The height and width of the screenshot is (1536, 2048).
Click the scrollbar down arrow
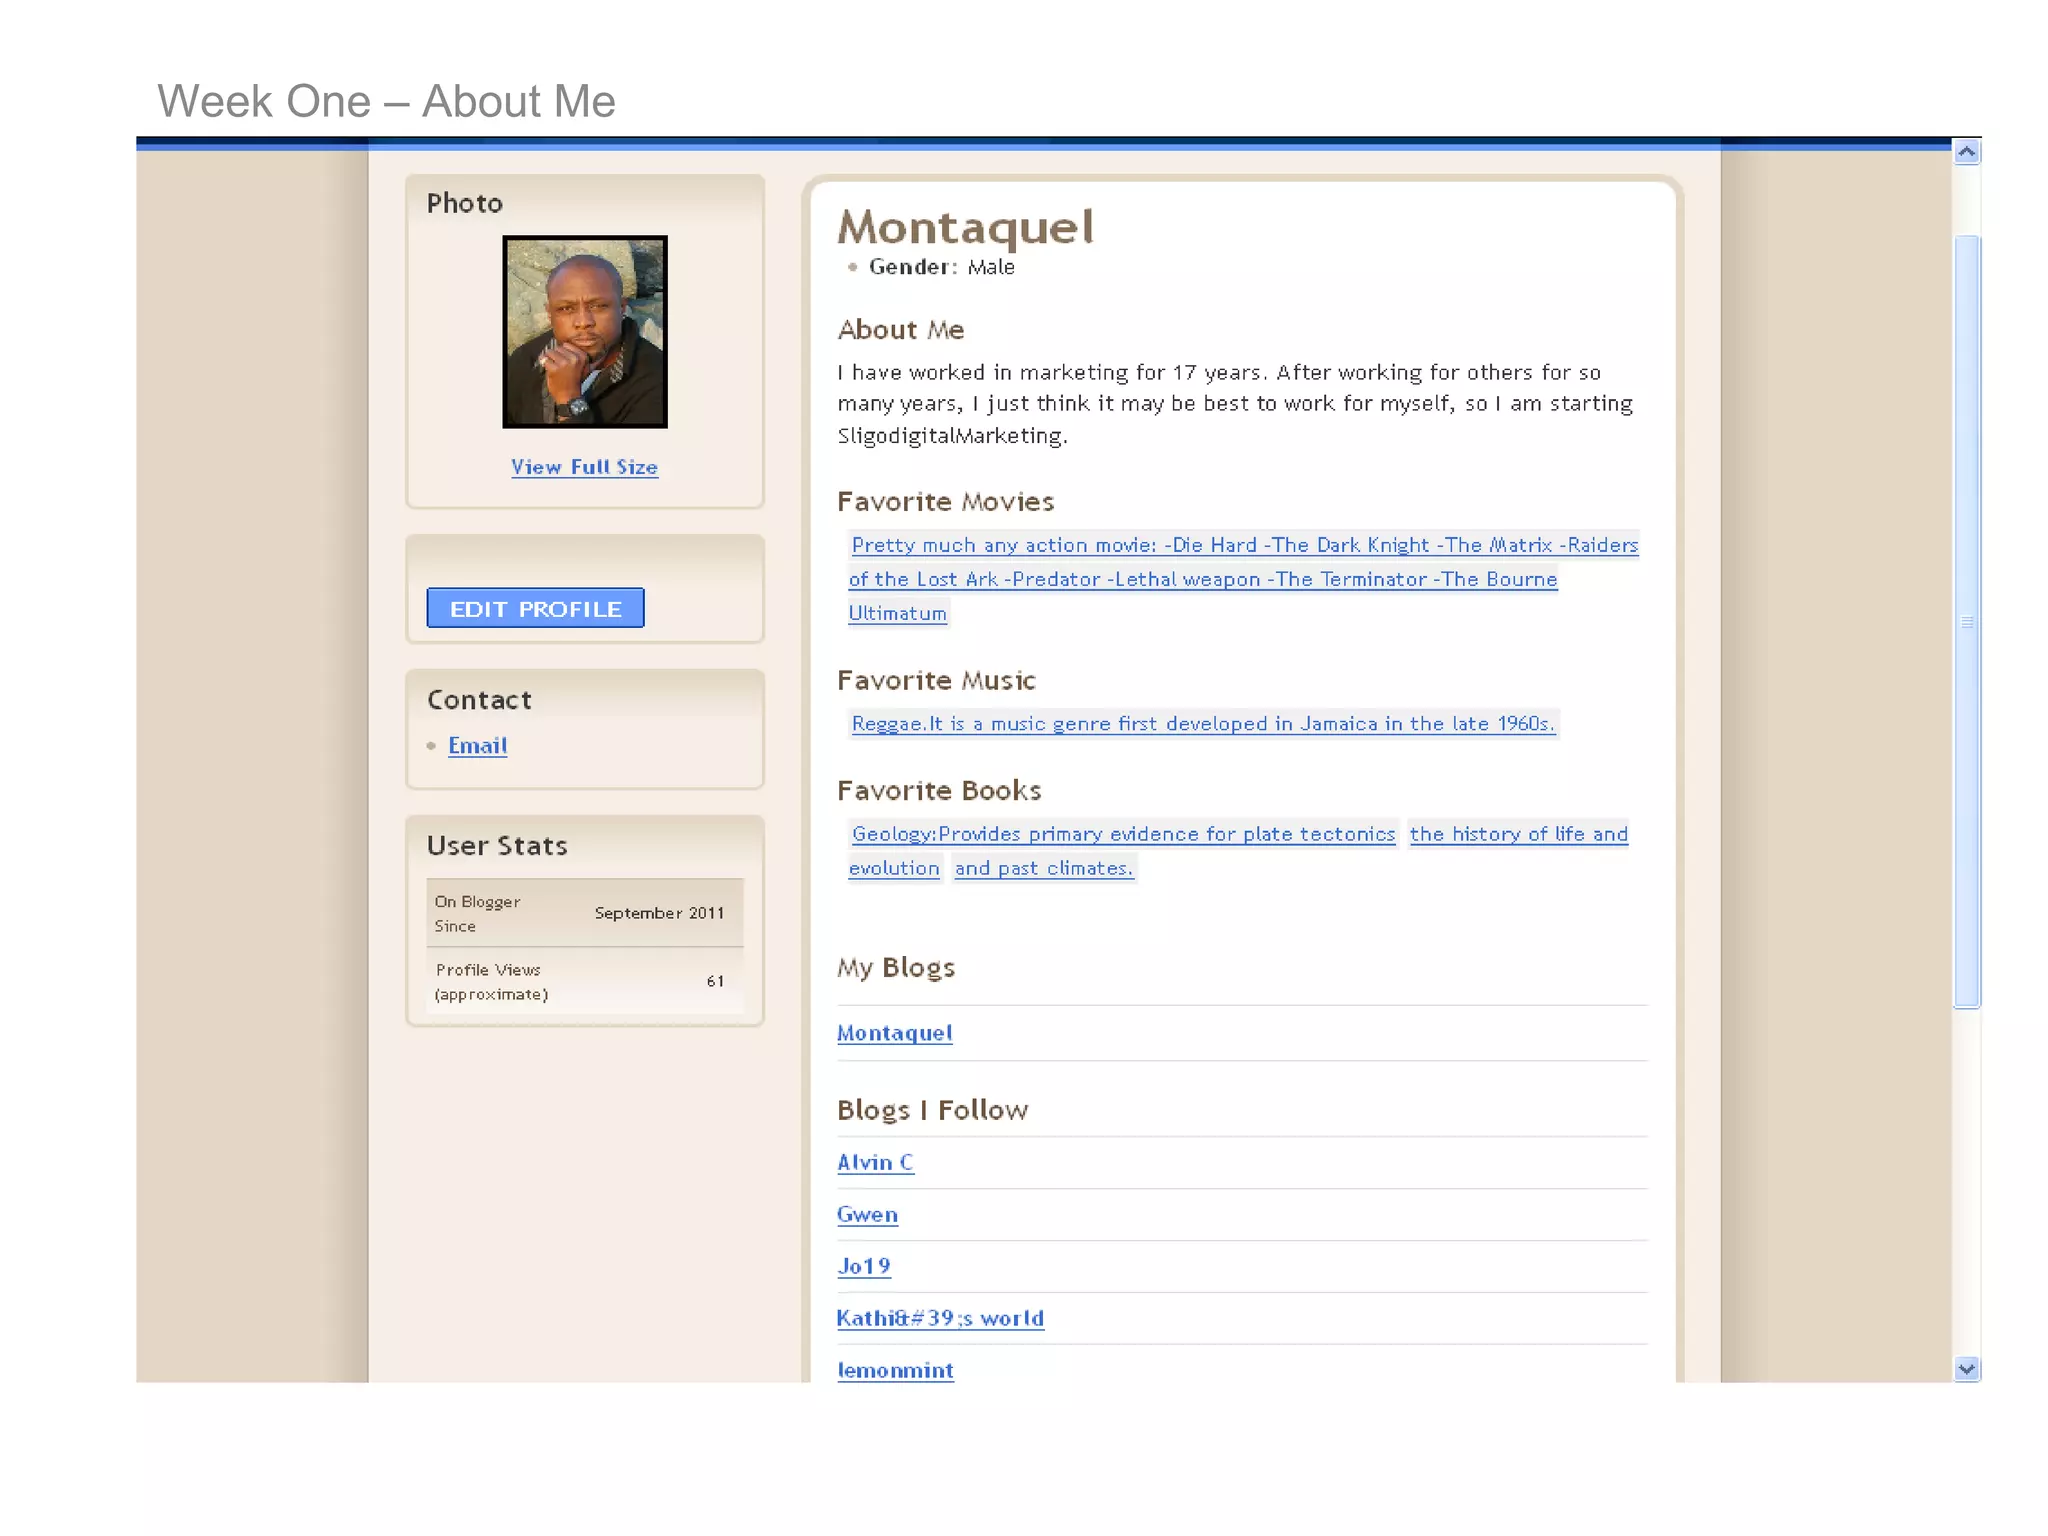(1966, 1368)
